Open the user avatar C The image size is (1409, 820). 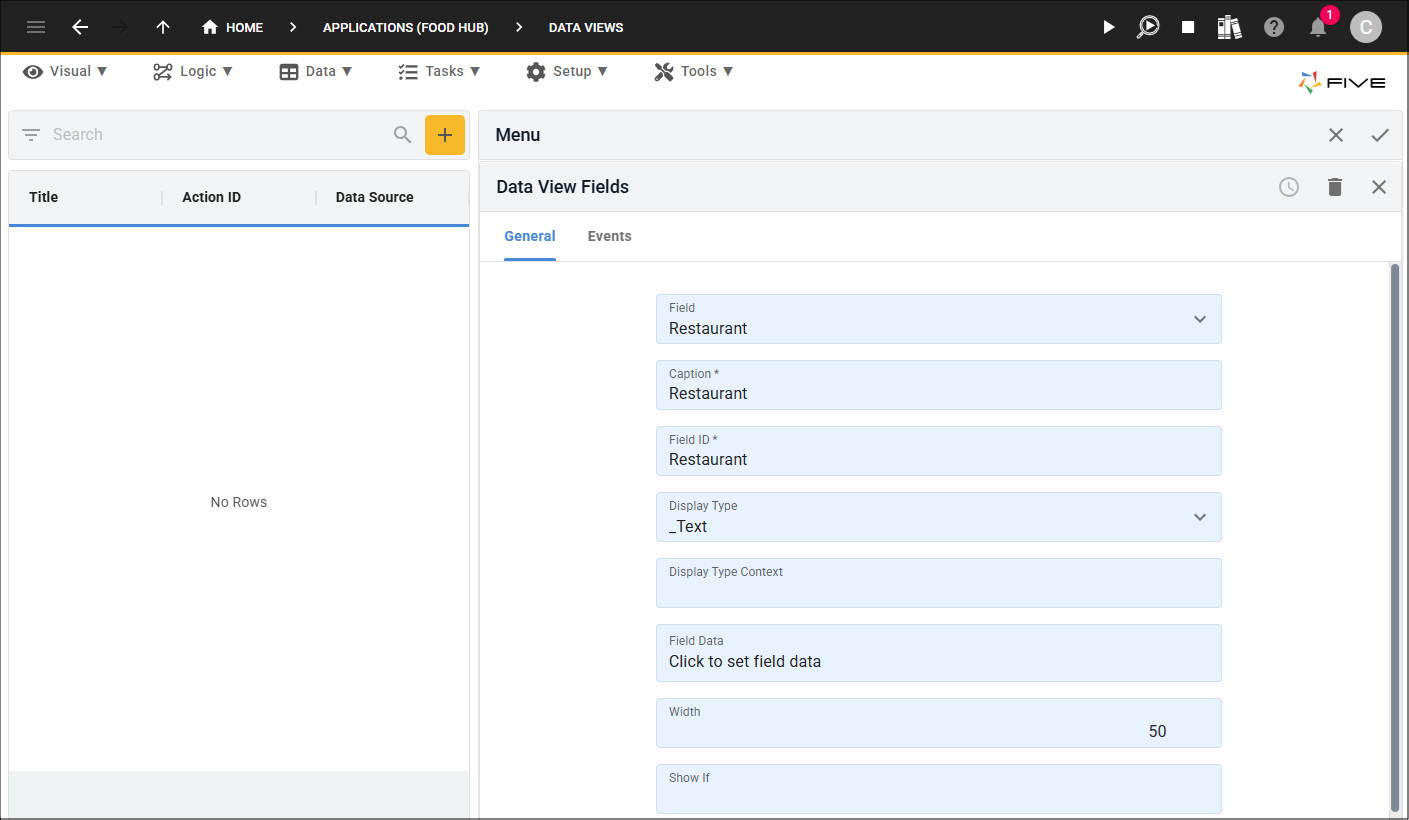[1366, 27]
